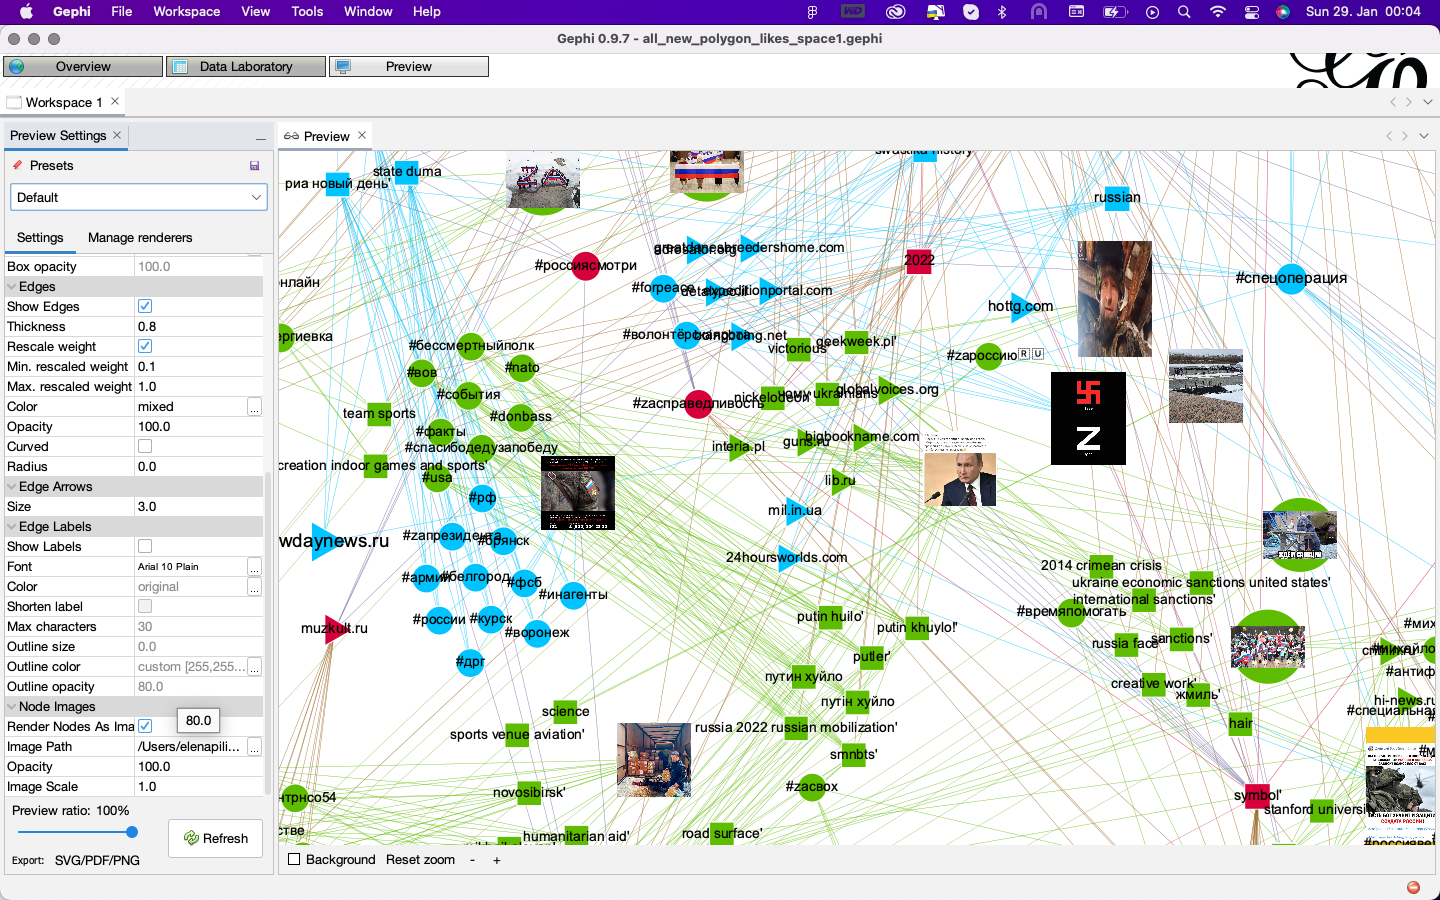The image size is (1440, 900).
Task: Collapse the Edge Labels section
Action: 12,526
